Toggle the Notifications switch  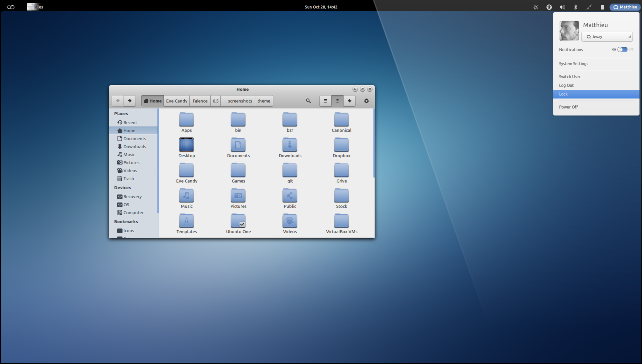(x=622, y=50)
